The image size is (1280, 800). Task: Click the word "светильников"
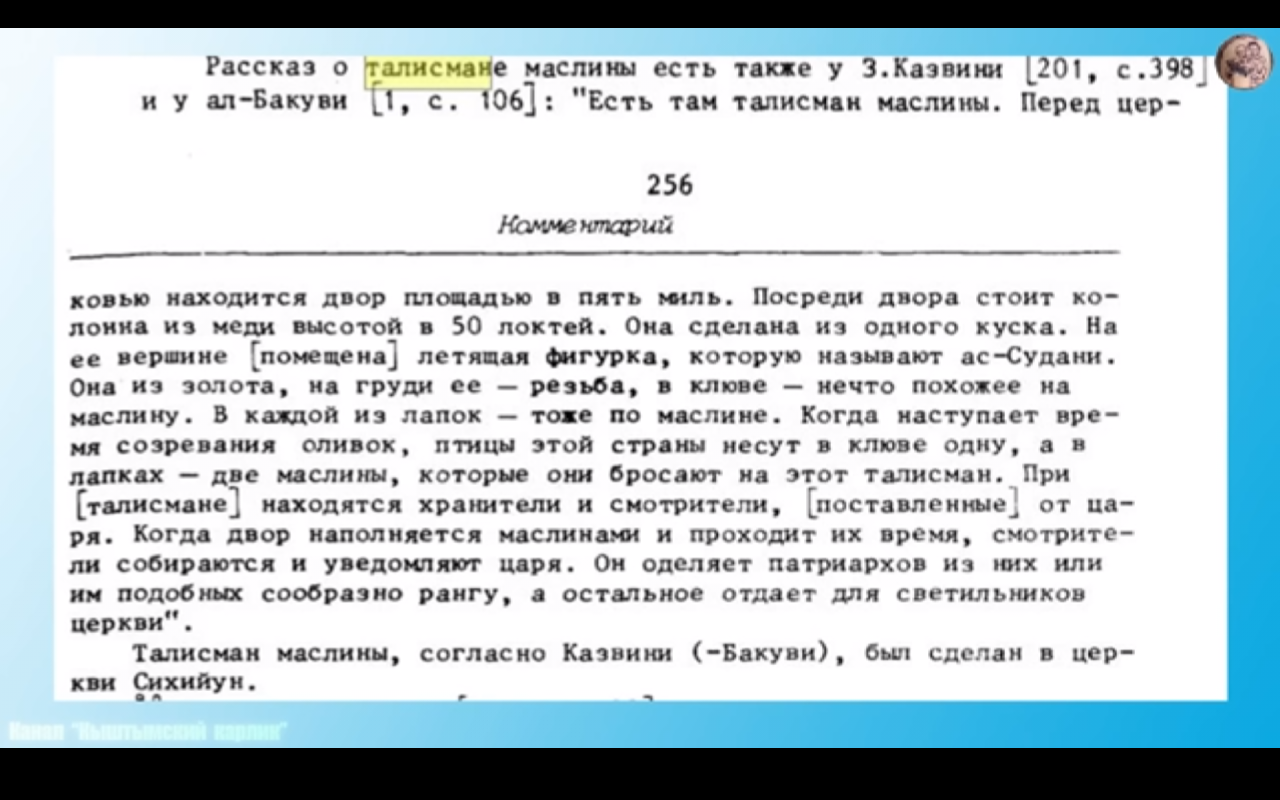click(989, 593)
